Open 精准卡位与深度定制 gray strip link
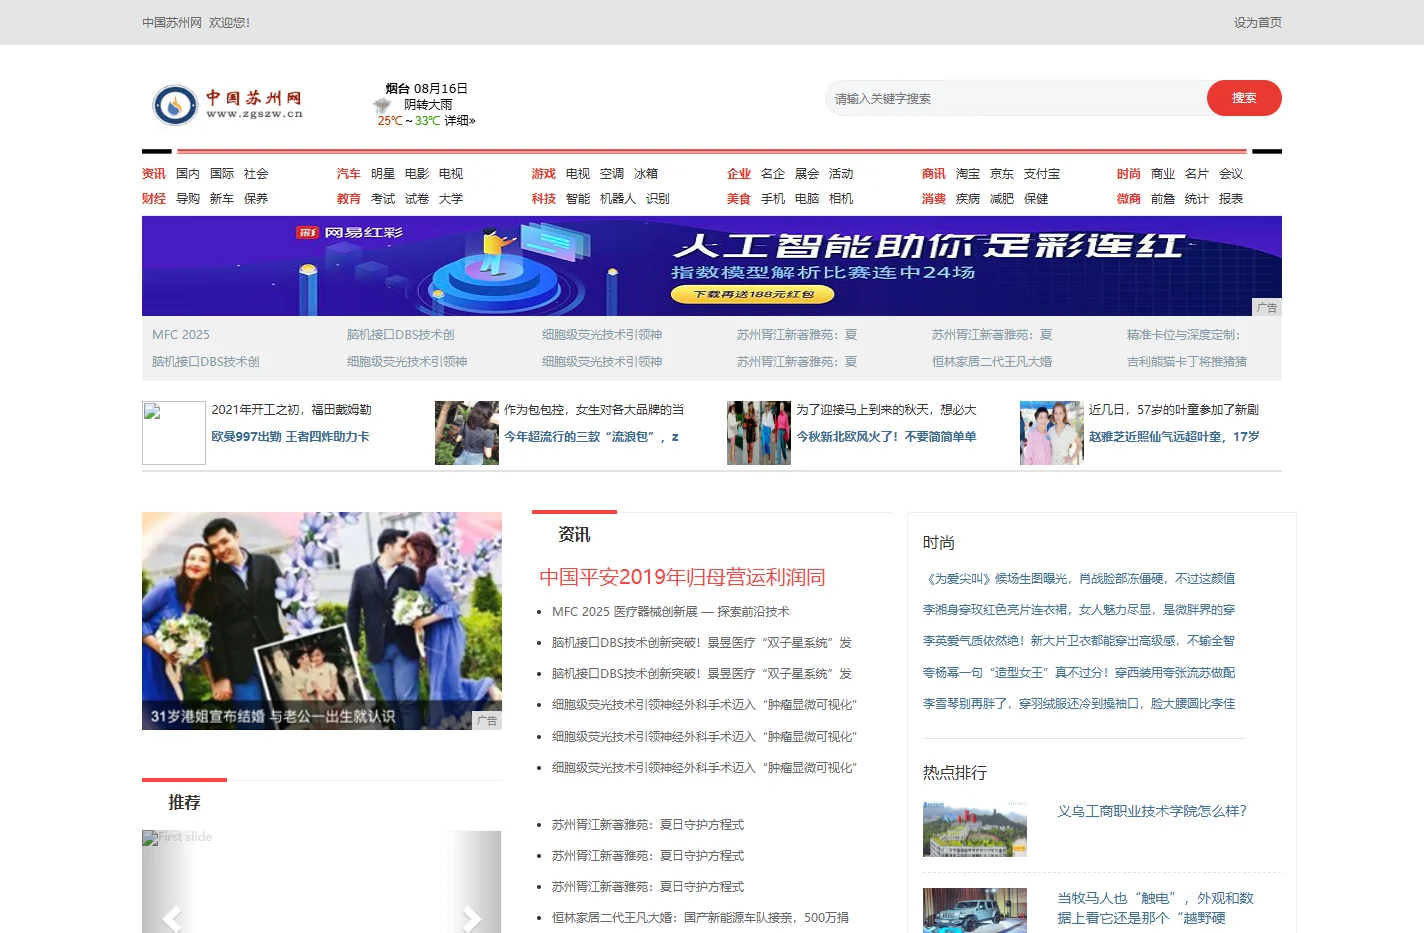The width and height of the screenshot is (1424, 933). pos(1183,334)
